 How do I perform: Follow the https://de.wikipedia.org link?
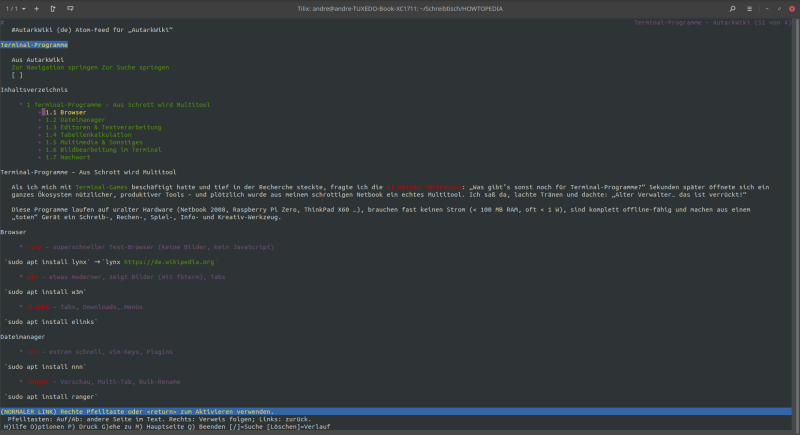tap(169, 262)
